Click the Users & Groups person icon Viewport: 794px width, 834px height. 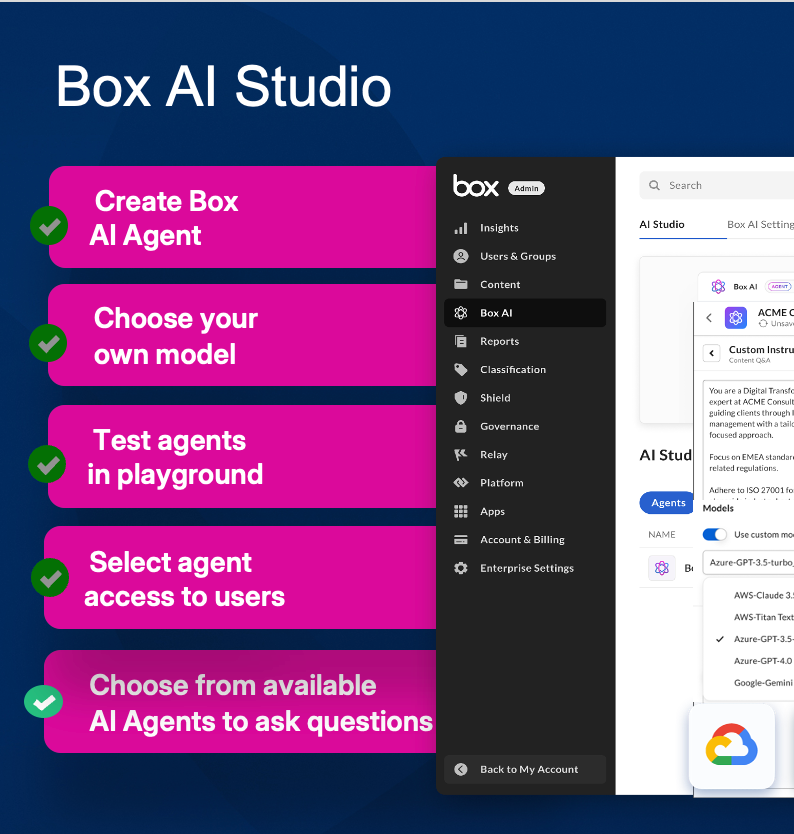[461, 256]
